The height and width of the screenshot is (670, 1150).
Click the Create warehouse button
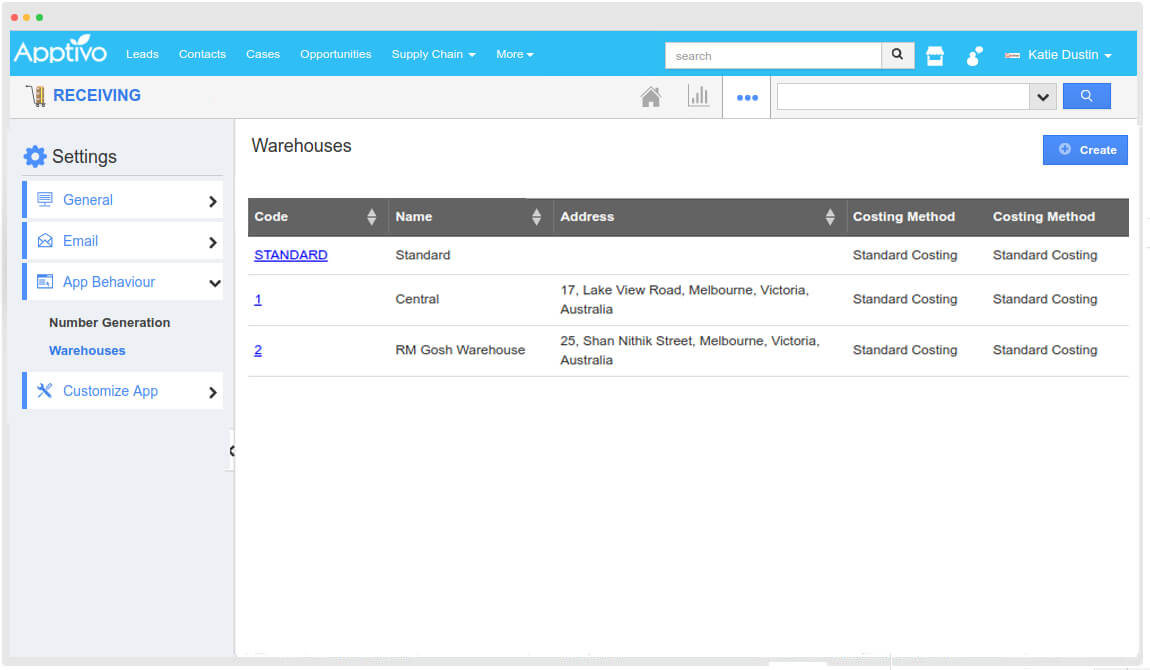pos(1085,150)
